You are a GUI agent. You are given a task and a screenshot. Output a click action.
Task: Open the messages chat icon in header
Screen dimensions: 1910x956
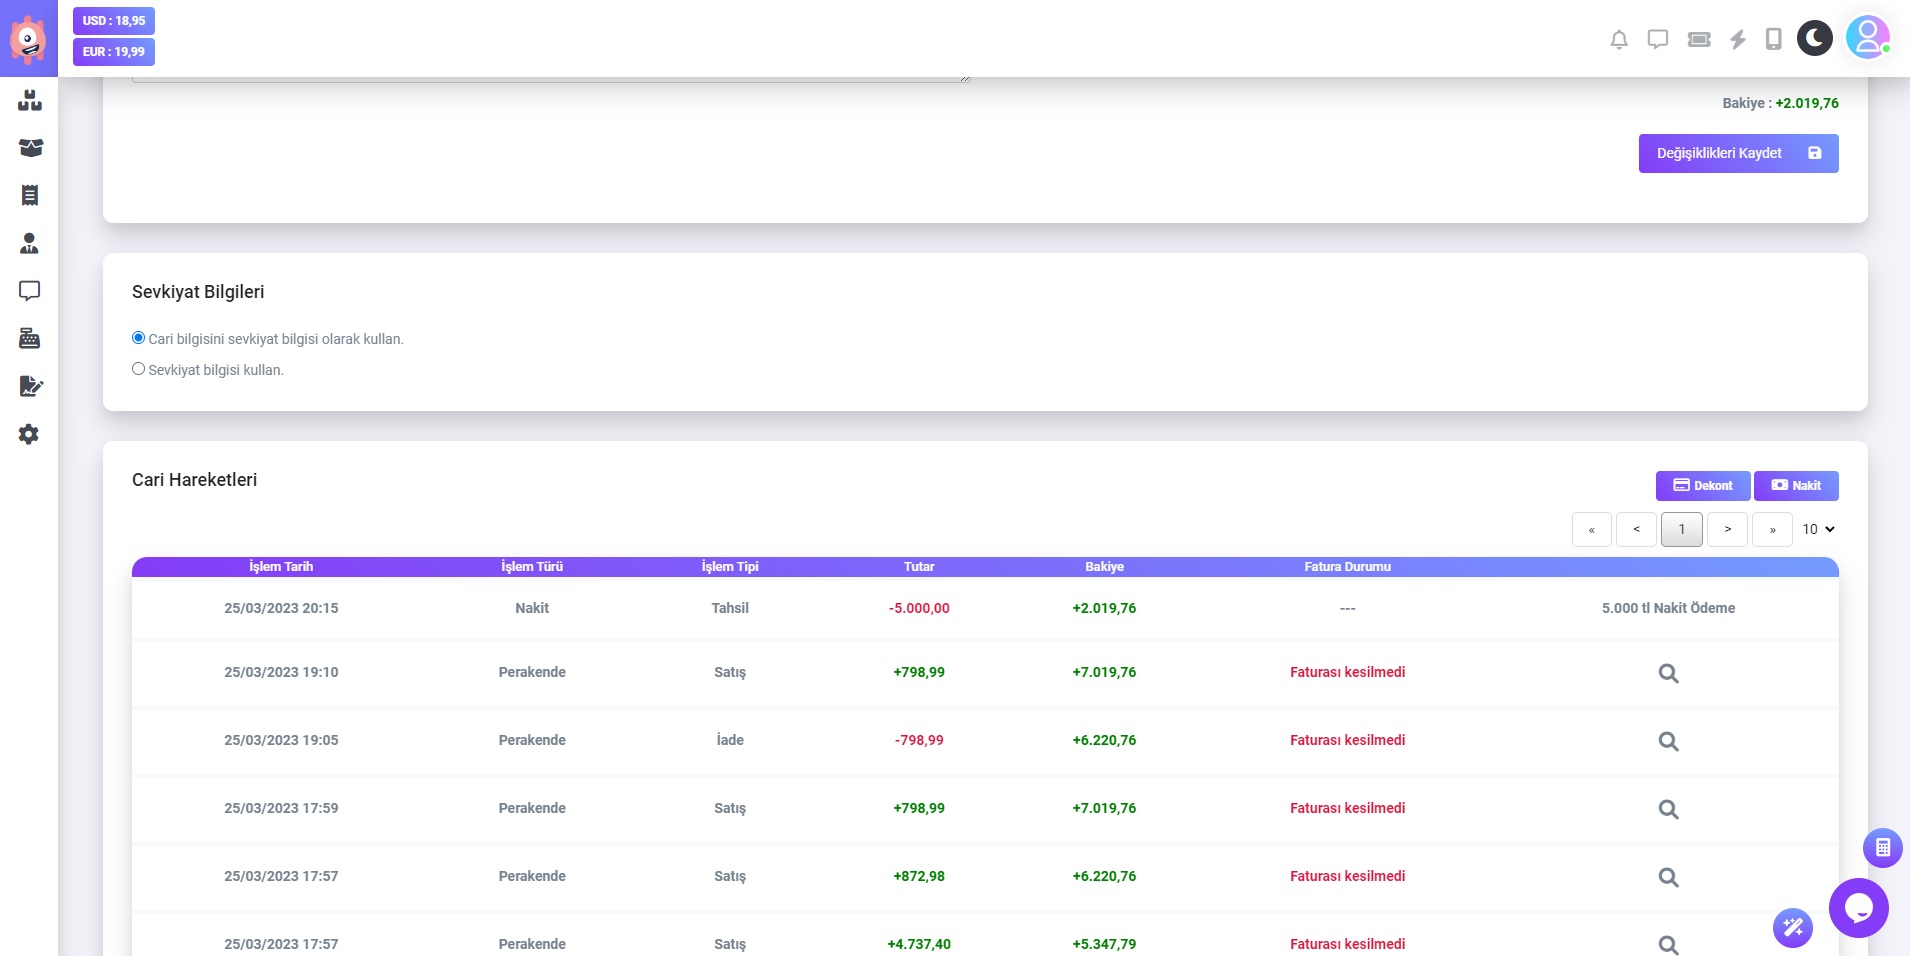coord(1658,40)
